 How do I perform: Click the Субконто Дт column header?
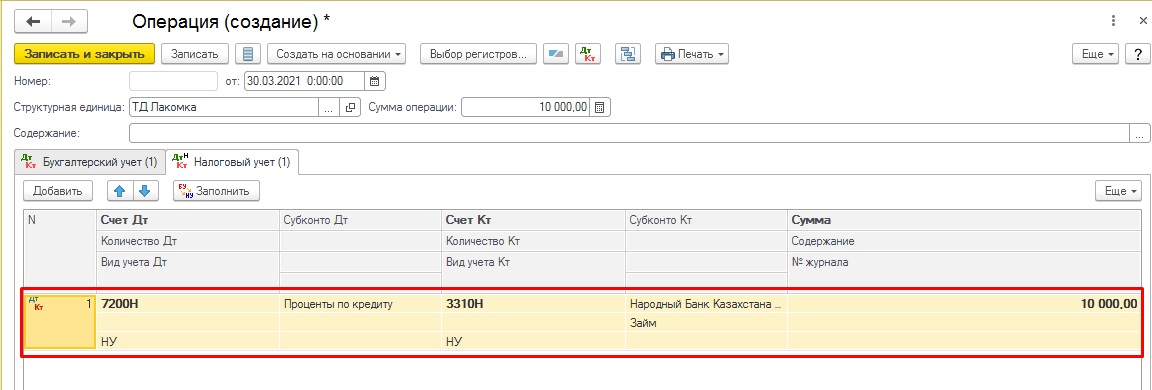(x=360, y=220)
